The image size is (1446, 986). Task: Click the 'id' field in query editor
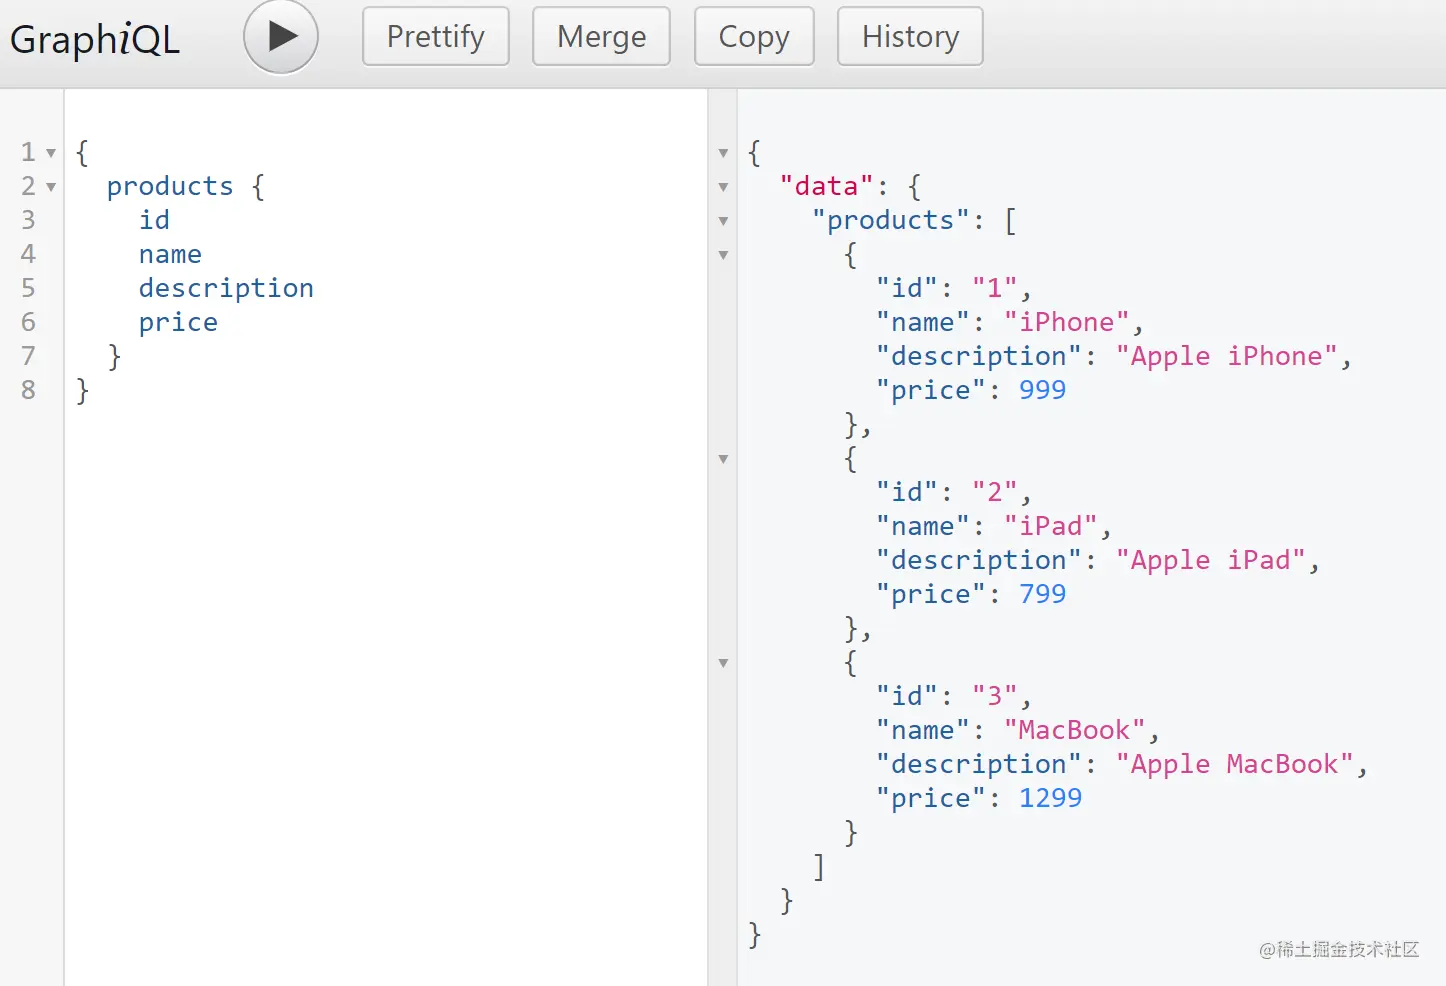[154, 220]
